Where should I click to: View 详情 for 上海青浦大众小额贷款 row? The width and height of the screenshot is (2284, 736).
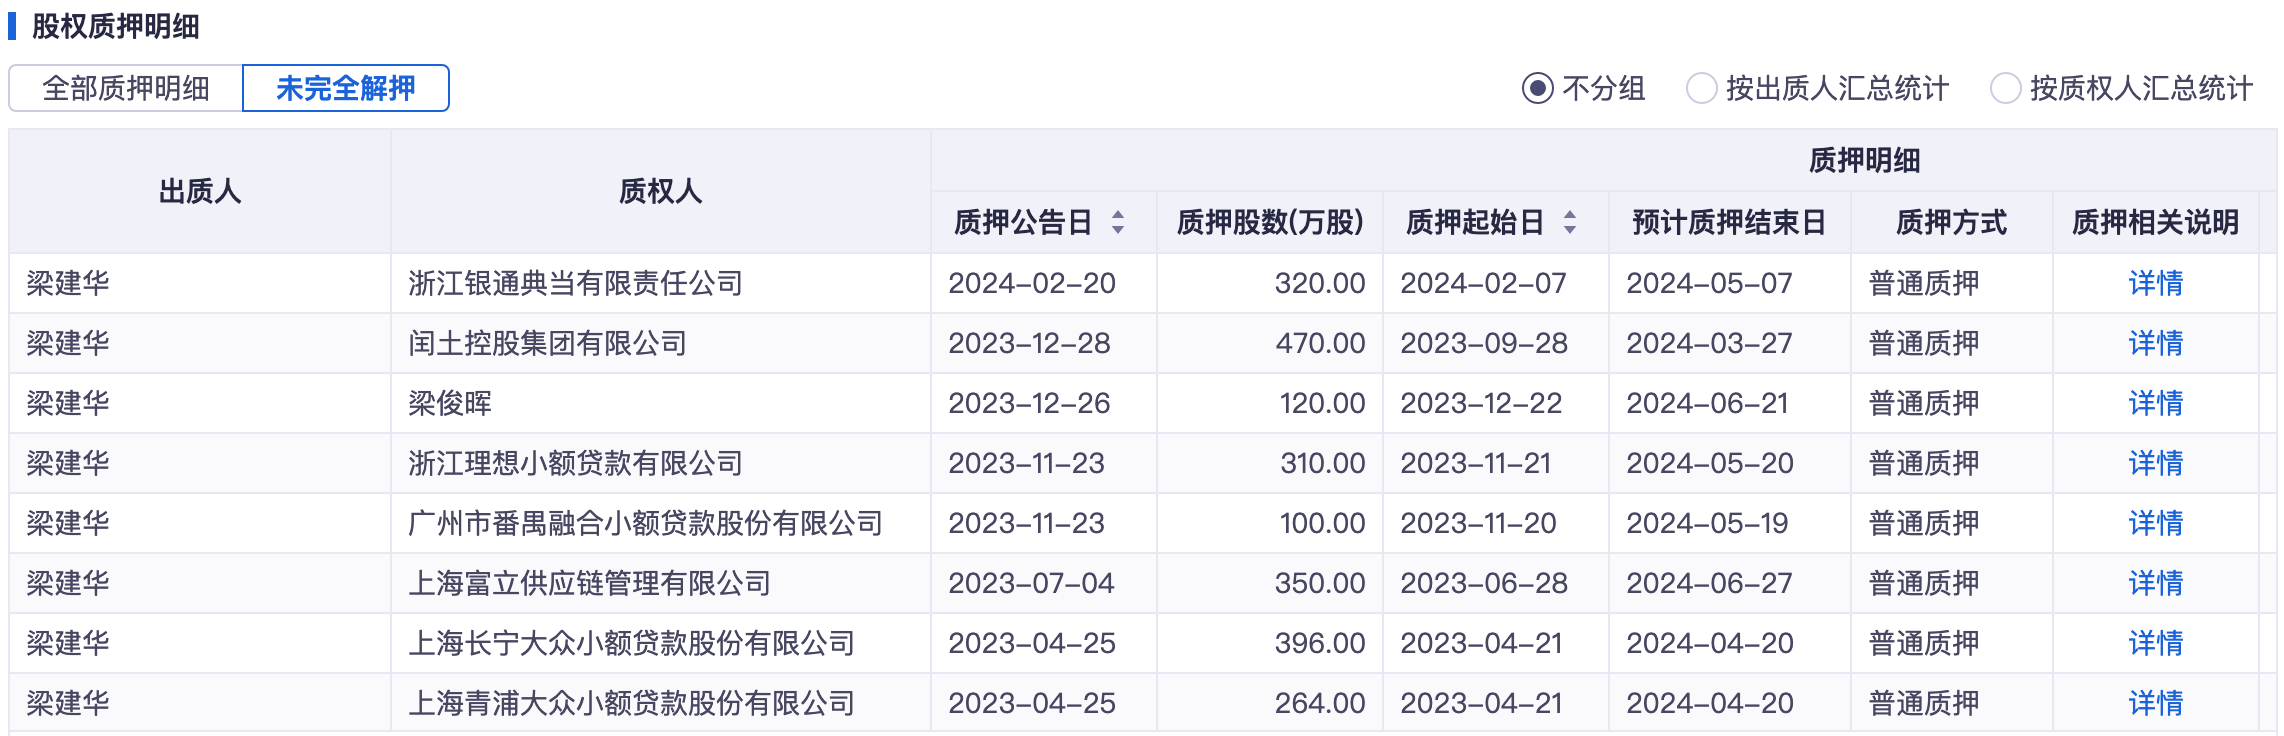2155,703
